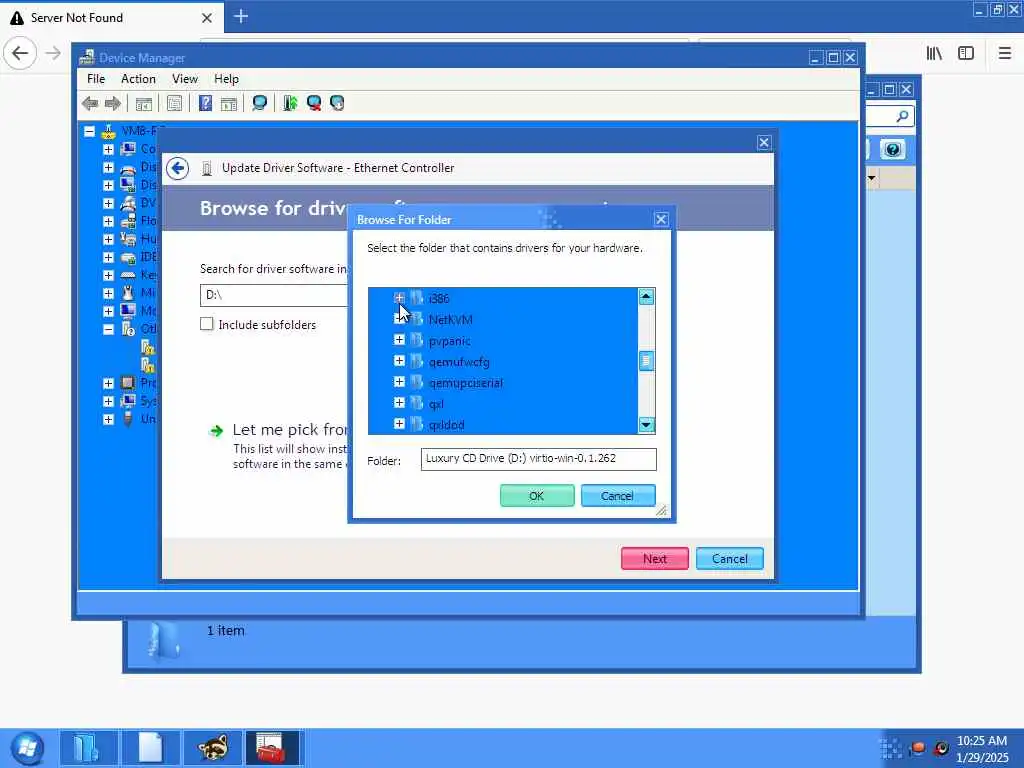This screenshot has width=1024, height=768.
Task: Expand the Keyboards node in Device Manager
Action: click(x=108, y=275)
